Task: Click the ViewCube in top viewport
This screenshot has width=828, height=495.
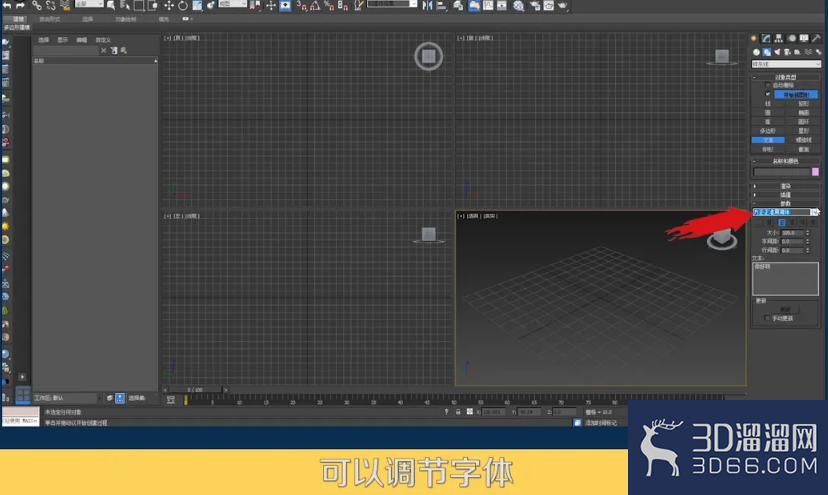Action: pyautogui.click(x=428, y=56)
